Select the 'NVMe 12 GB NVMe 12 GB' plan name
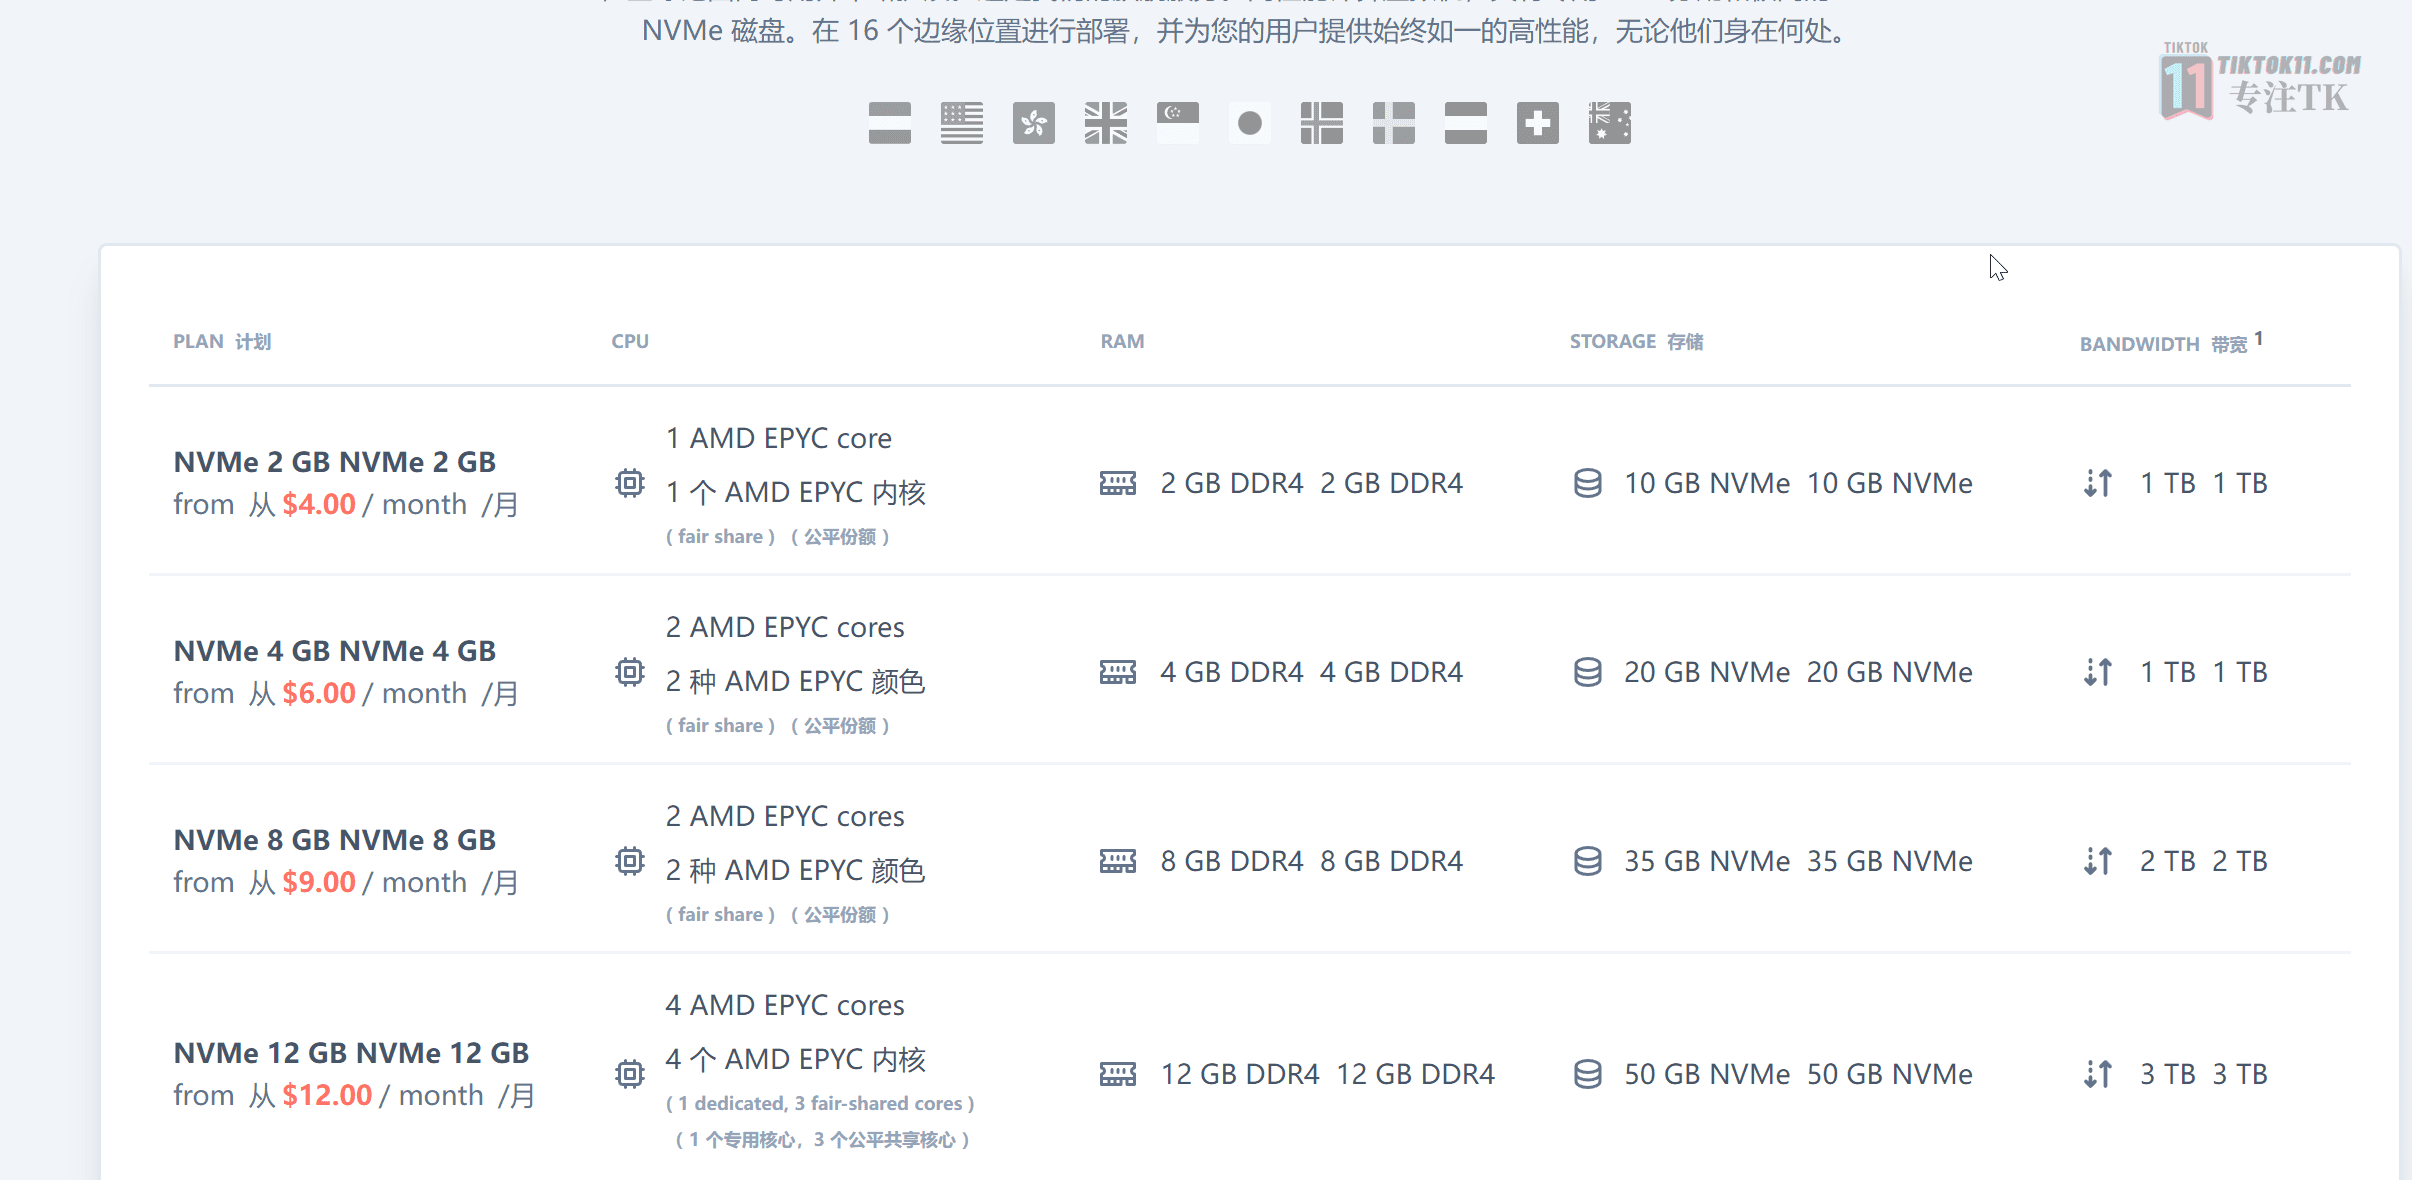Screen dimensions: 2412x1180 pyautogui.click(x=351, y=1053)
